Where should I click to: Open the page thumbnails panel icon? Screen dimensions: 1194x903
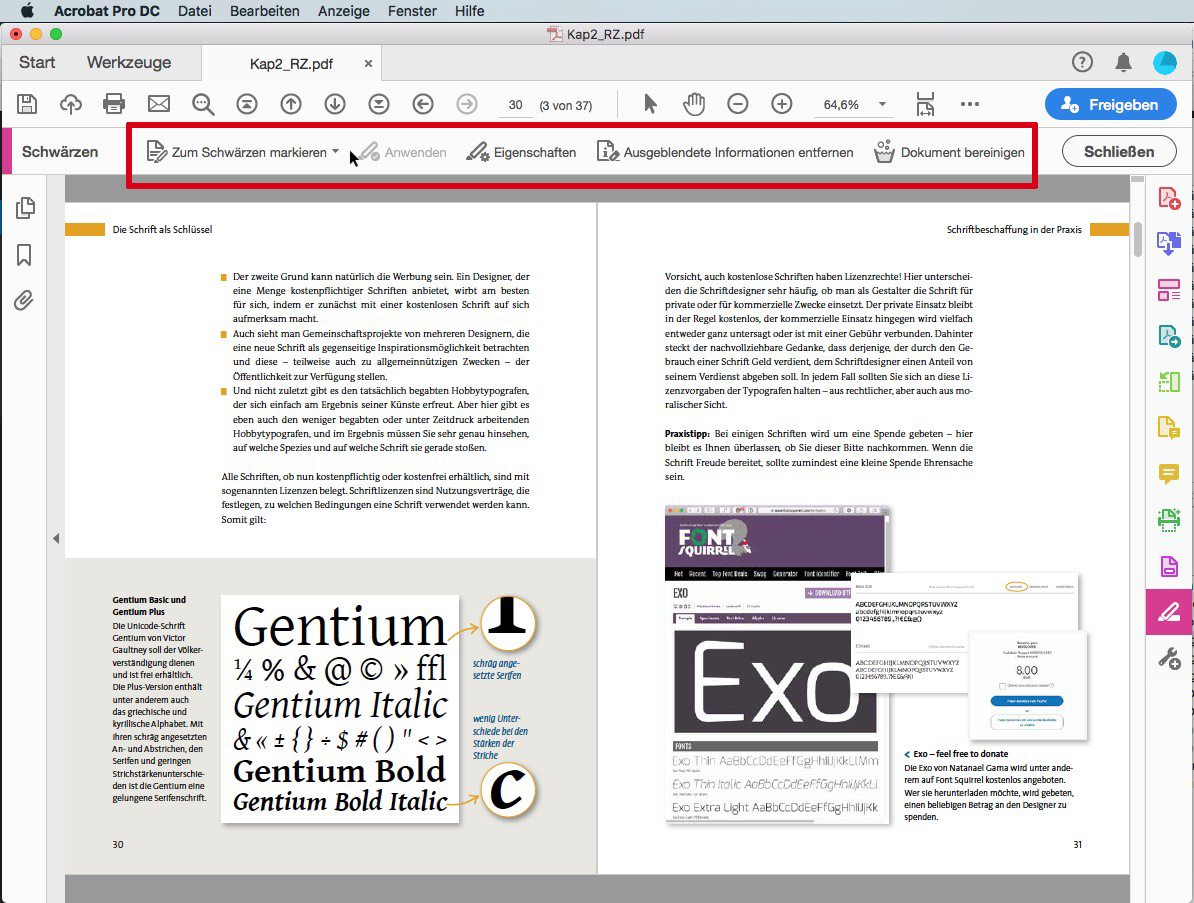[25, 208]
